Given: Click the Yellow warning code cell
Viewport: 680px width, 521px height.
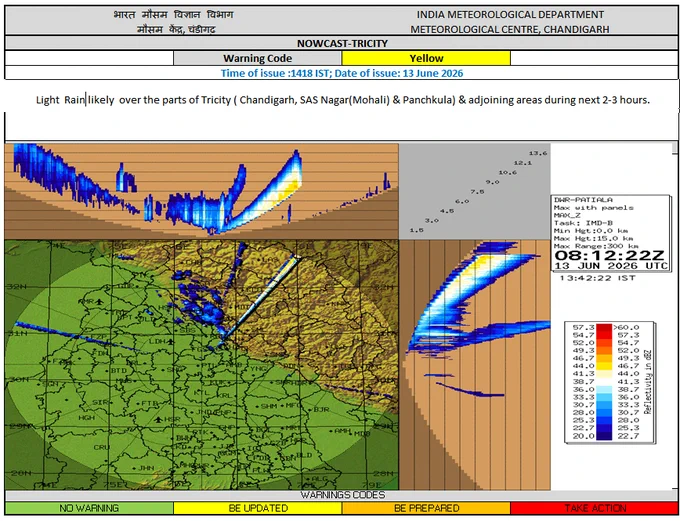Looking at the screenshot, I should click(x=426, y=58).
